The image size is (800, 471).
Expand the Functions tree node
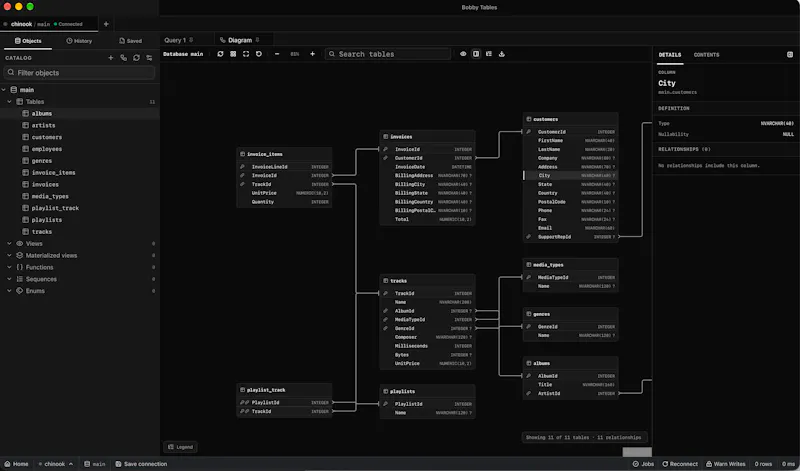click(9, 267)
